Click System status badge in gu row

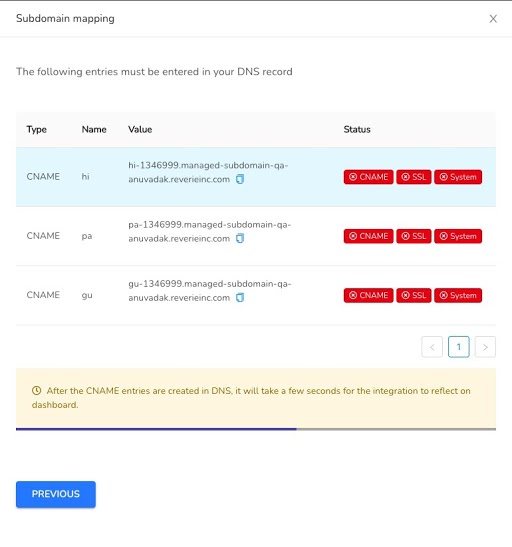click(x=458, y=295)
